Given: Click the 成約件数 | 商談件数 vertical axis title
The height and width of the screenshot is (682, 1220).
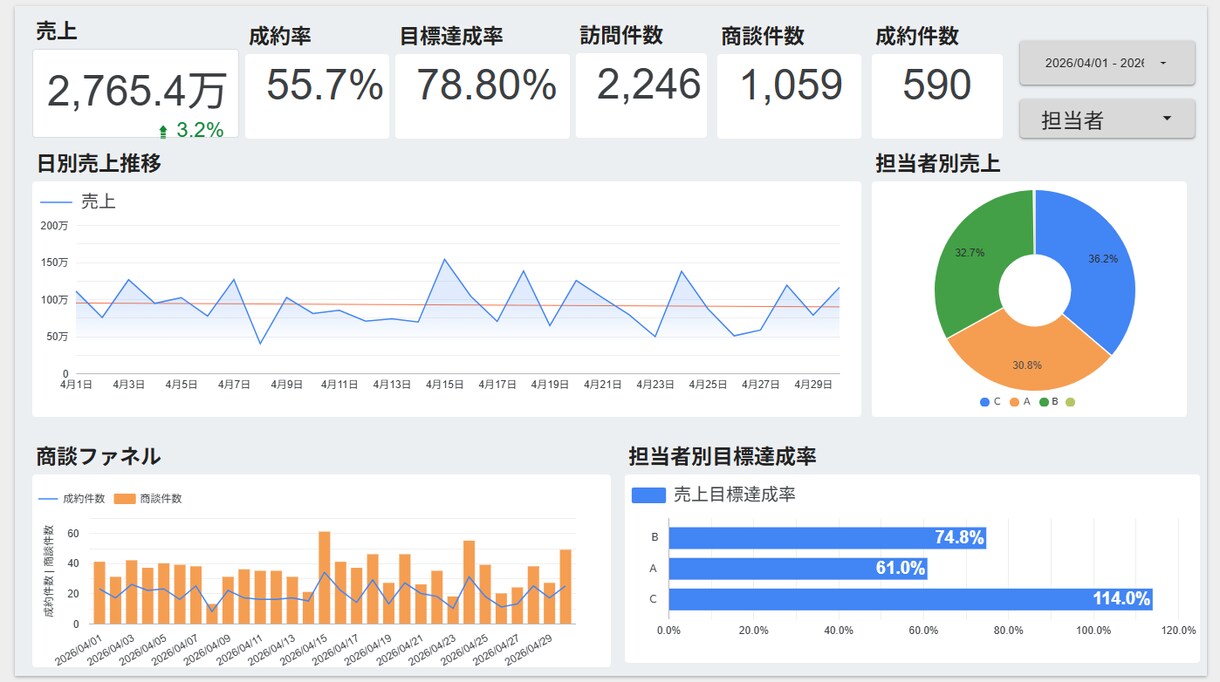Looking at the screenshot, I should coord(47,569).
